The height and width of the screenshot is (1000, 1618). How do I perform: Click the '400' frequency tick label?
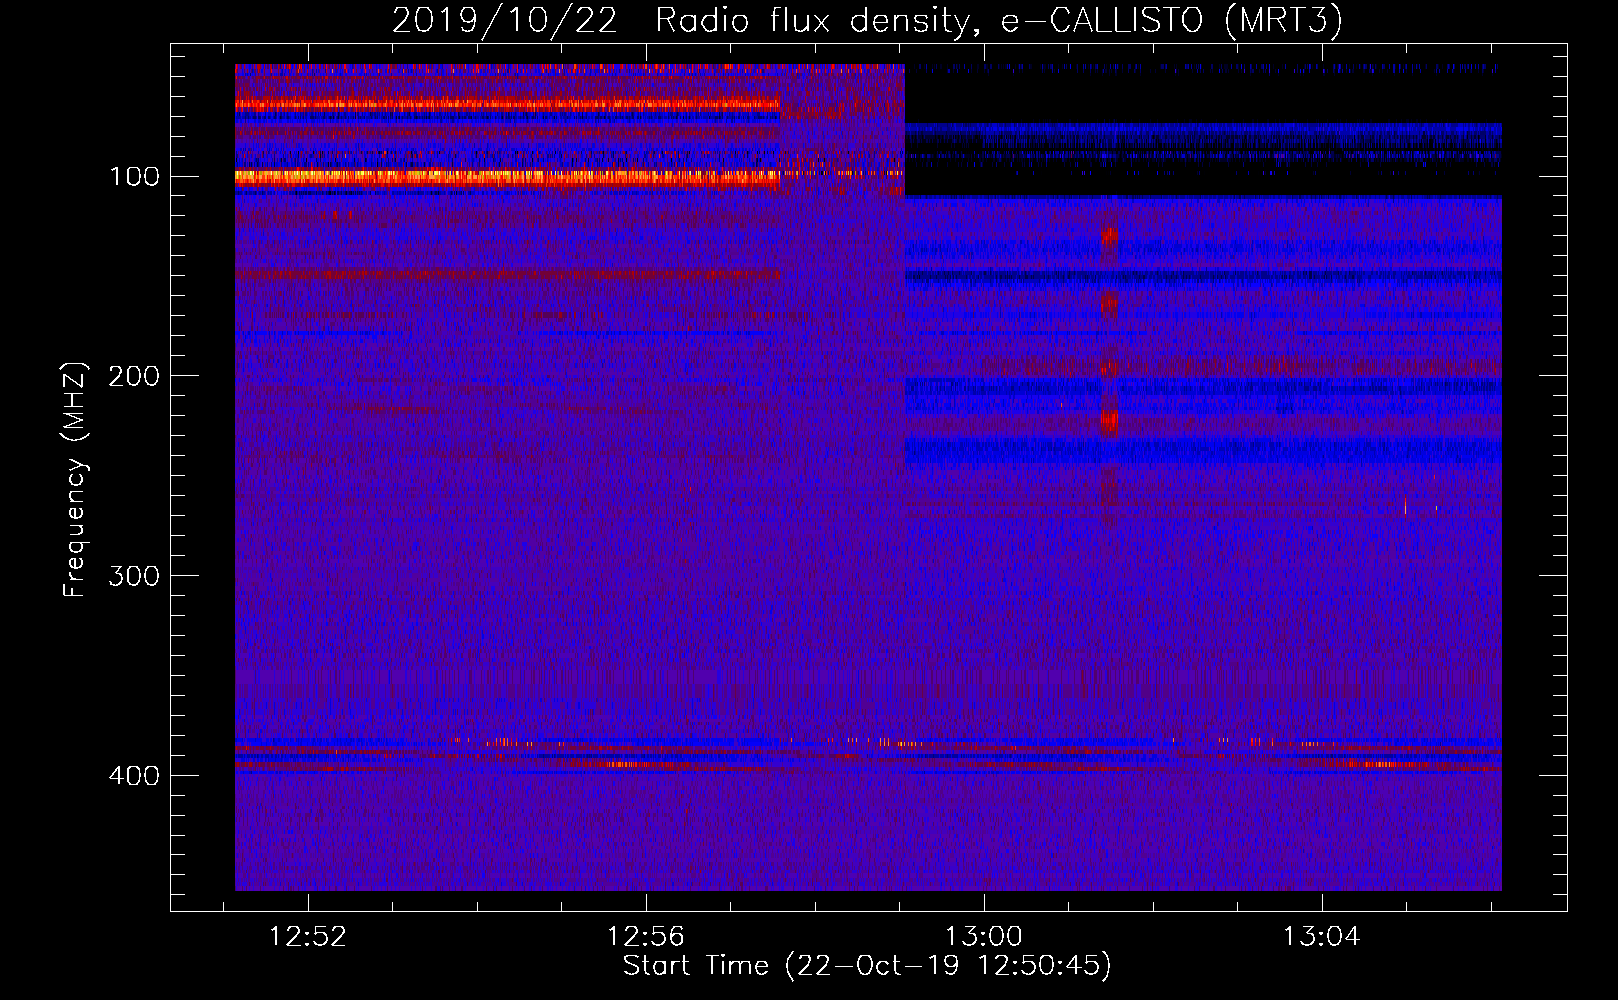coord(134,776)
